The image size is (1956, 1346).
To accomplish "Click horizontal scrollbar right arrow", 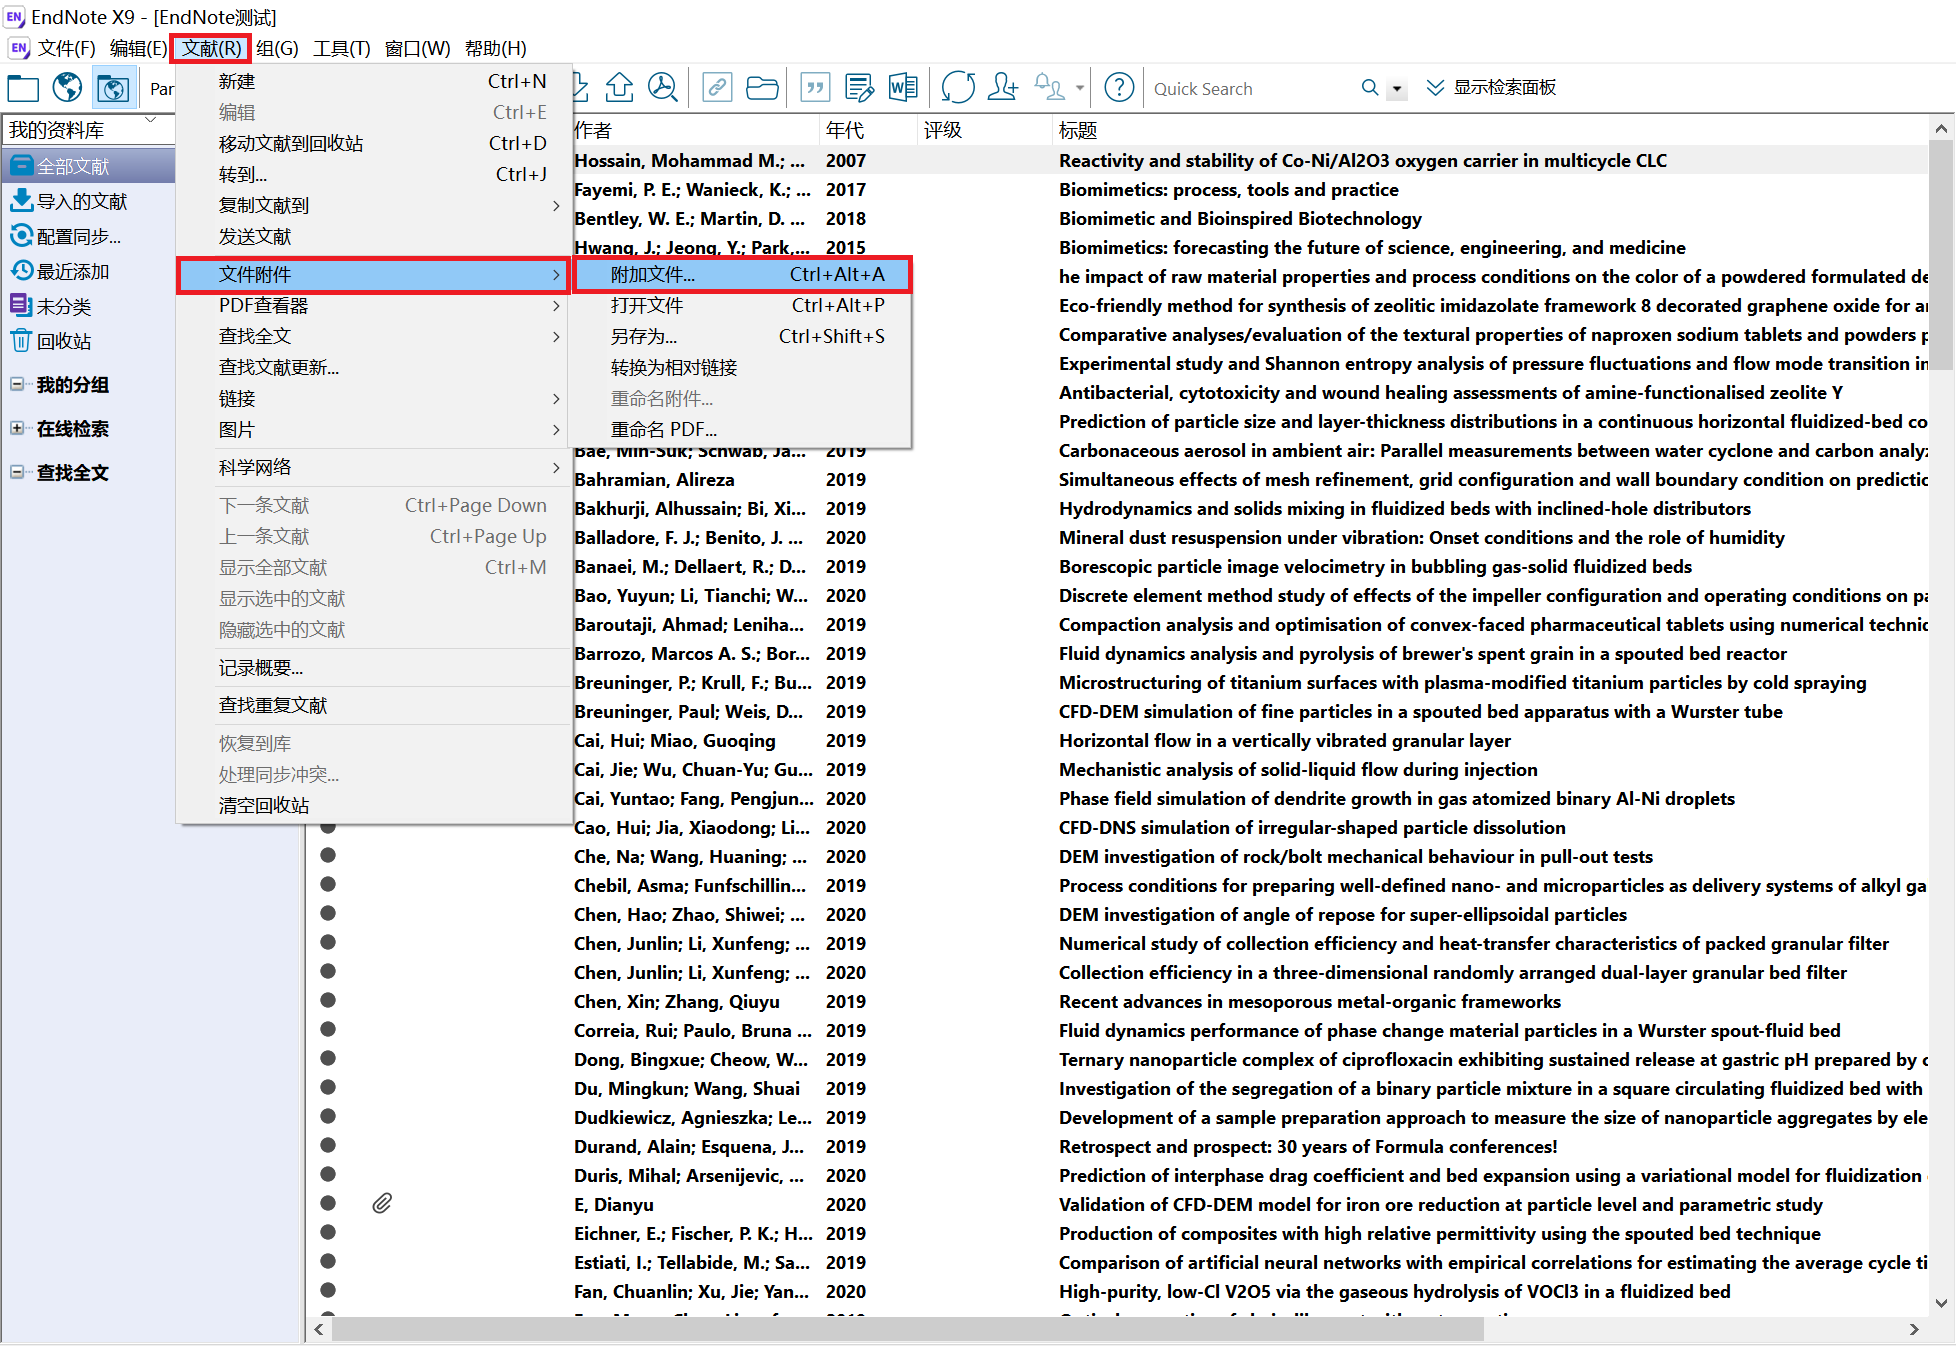I will coord(1914,1329).
